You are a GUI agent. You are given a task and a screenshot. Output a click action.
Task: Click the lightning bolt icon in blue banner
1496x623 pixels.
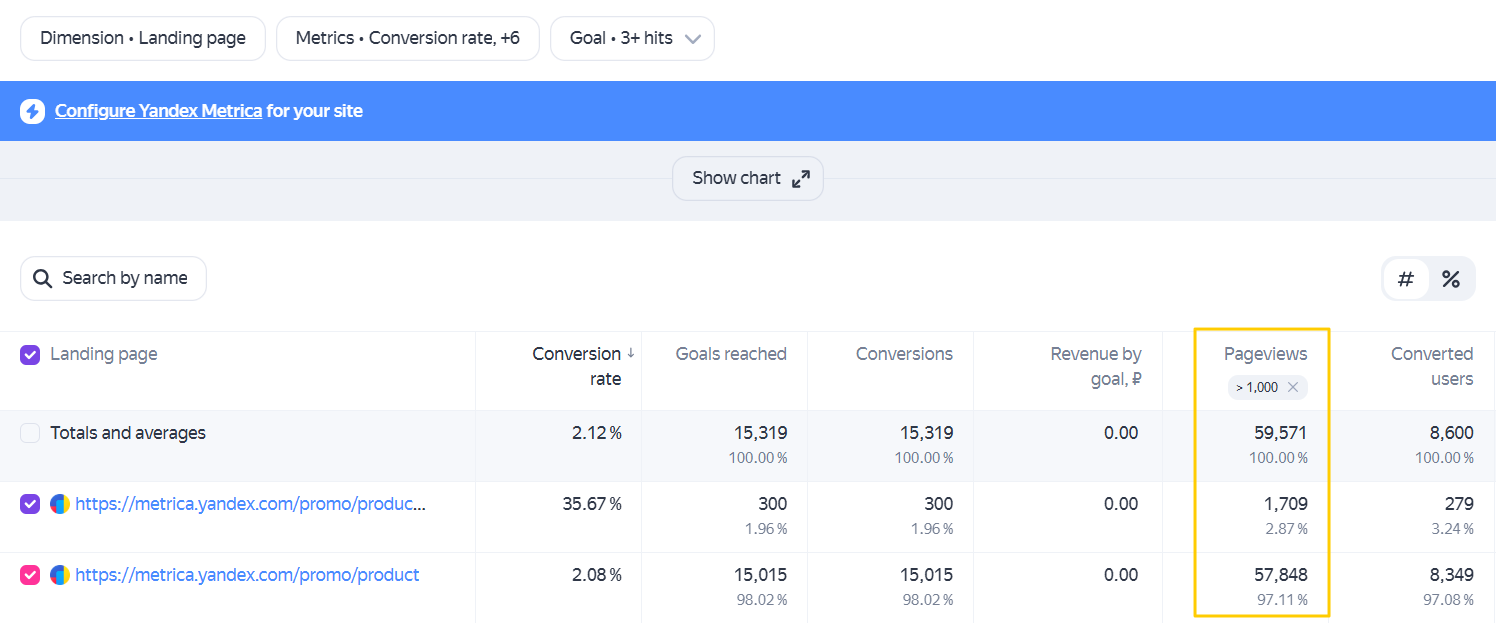[x=32, y=111]
